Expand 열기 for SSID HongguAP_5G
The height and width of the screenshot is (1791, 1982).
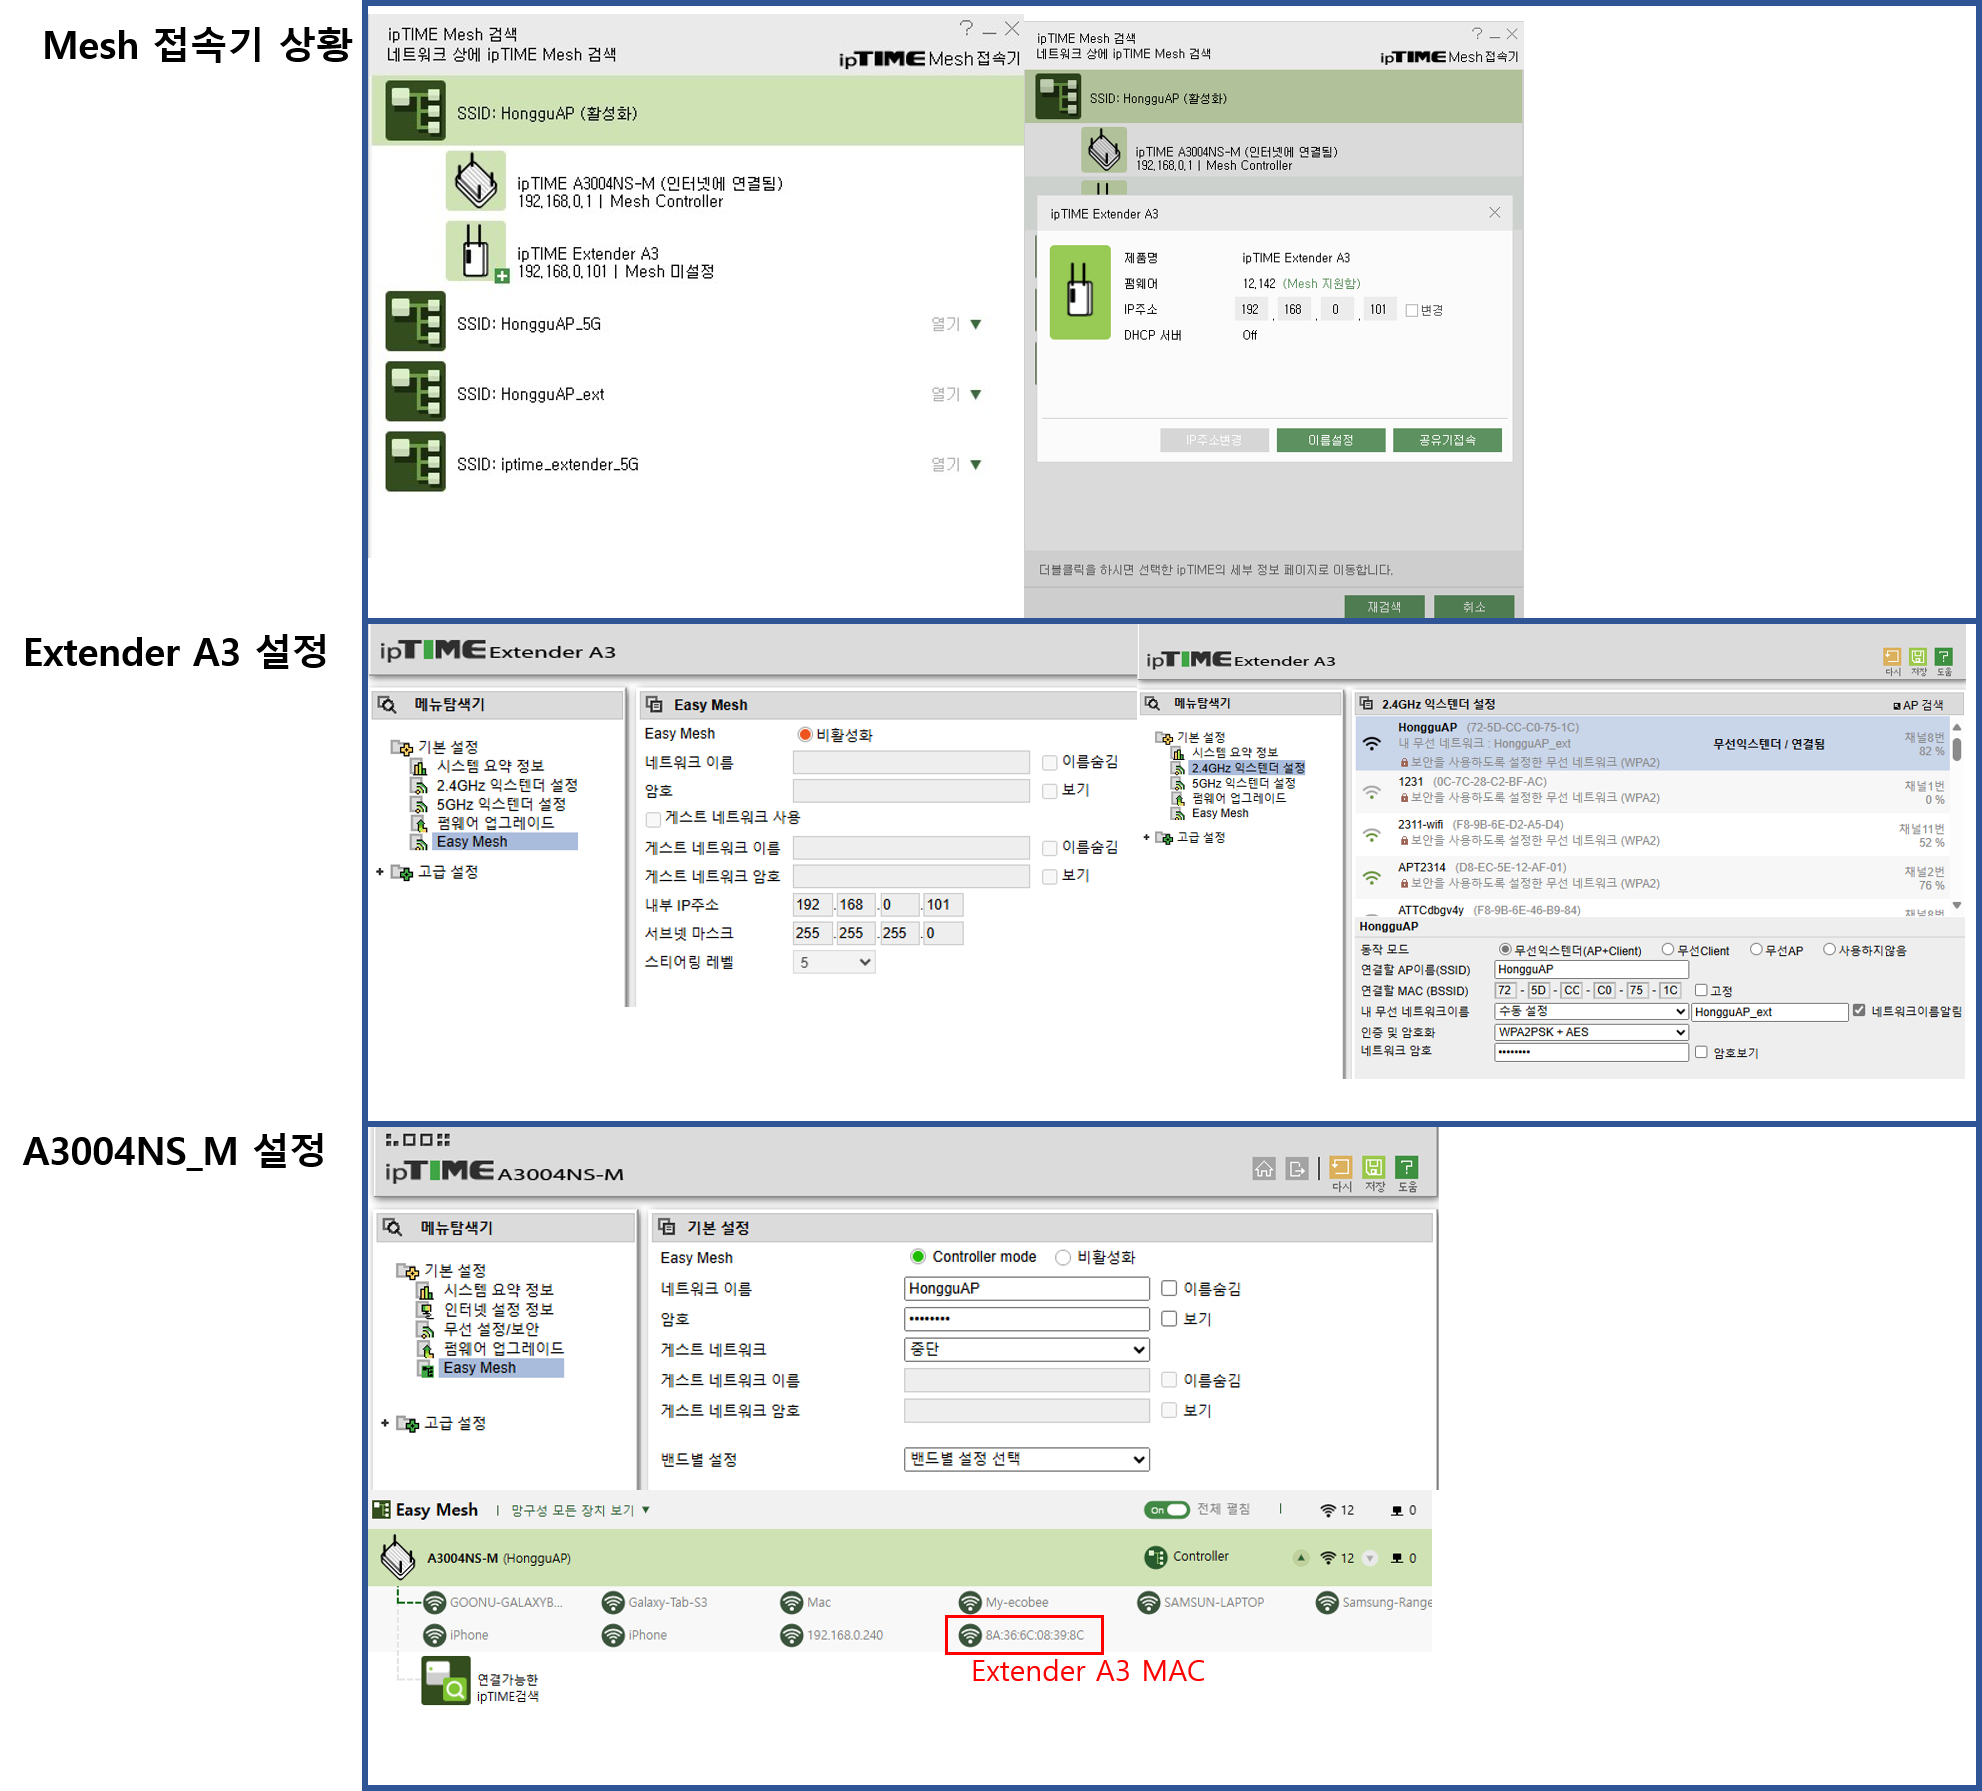pyautogui.click(x=956, y=324)
